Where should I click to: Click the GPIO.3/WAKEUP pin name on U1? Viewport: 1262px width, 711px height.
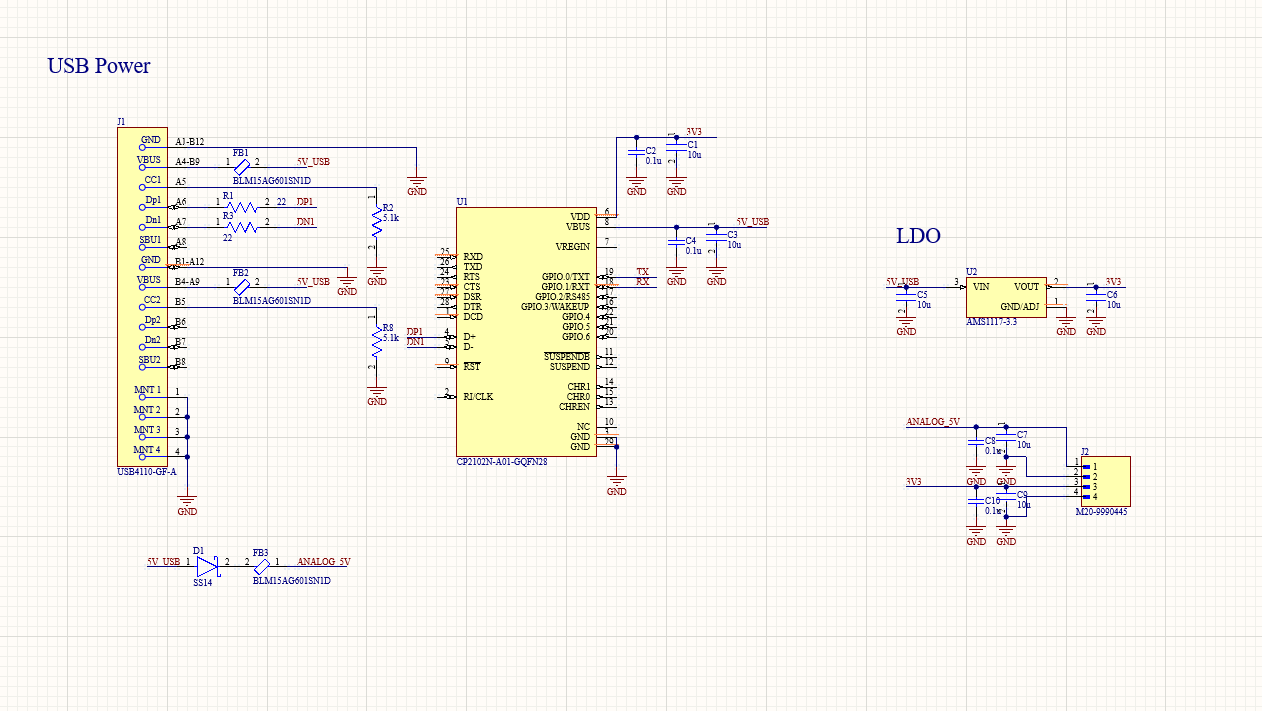pos(556,306)
